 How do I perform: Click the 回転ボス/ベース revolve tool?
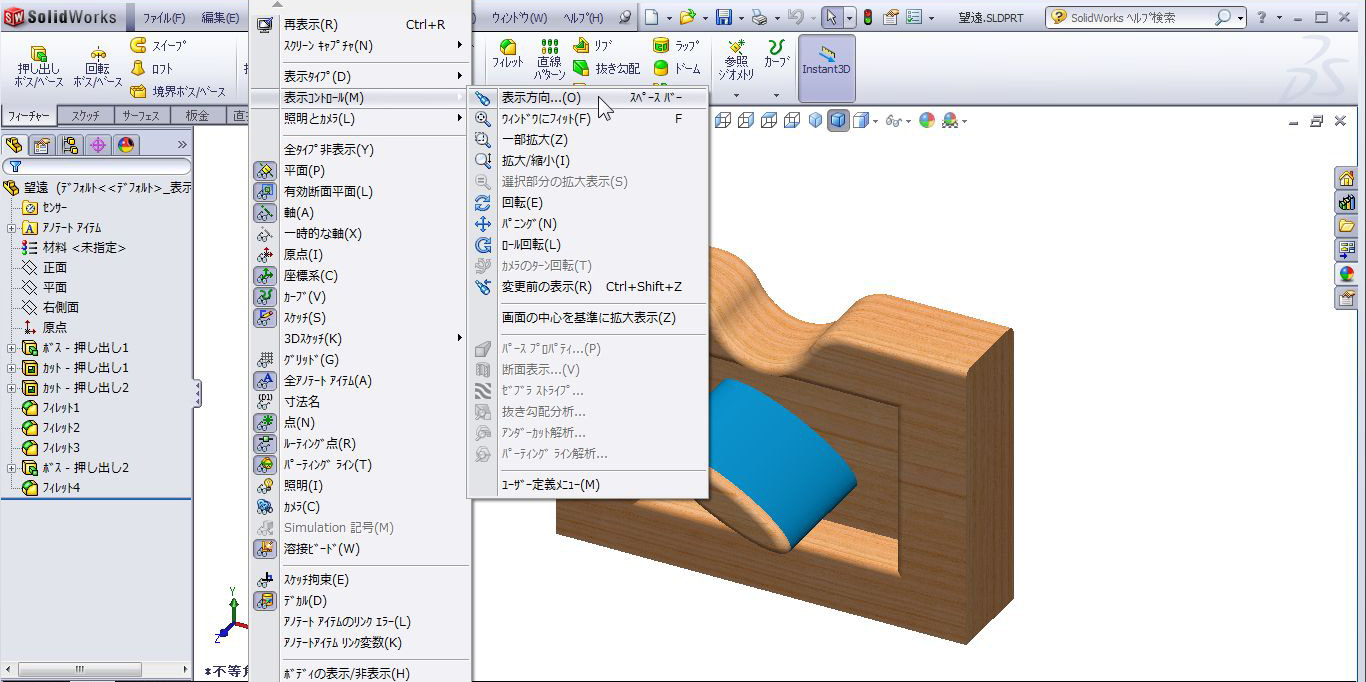pyautogui.click(x=98, y=67)
